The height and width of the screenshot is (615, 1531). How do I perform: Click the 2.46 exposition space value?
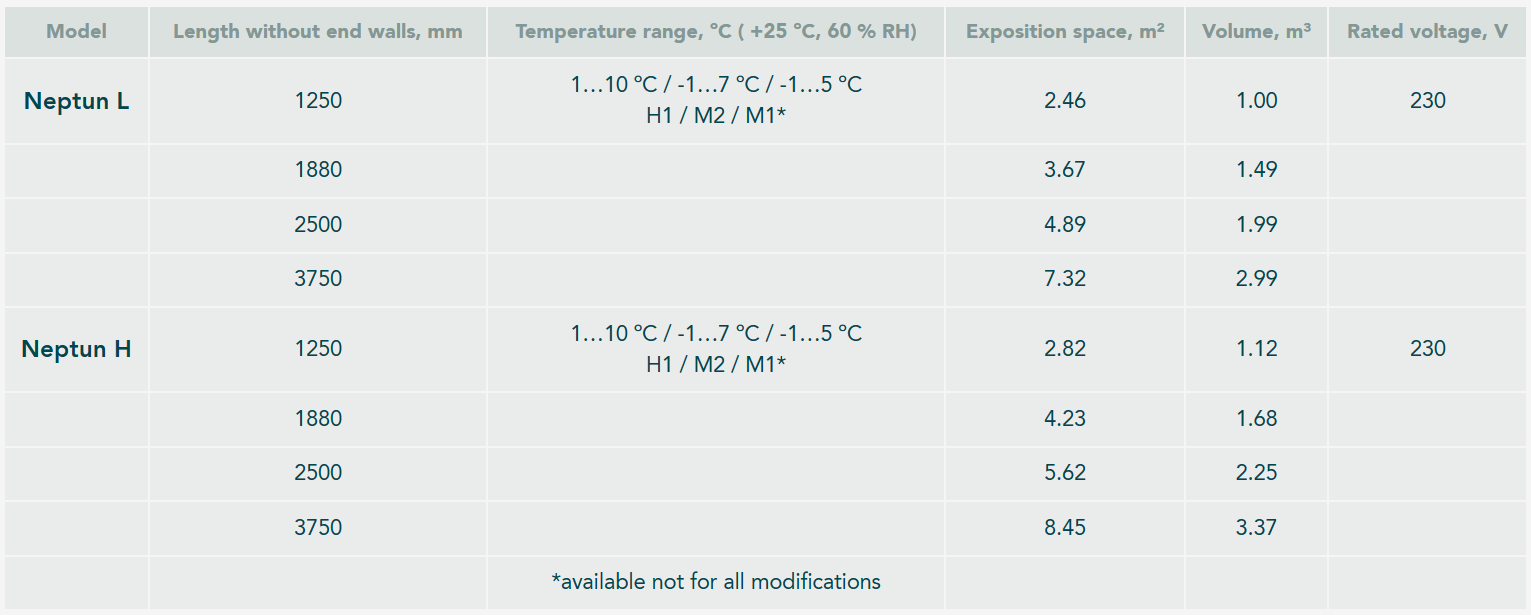[1065, 101]
